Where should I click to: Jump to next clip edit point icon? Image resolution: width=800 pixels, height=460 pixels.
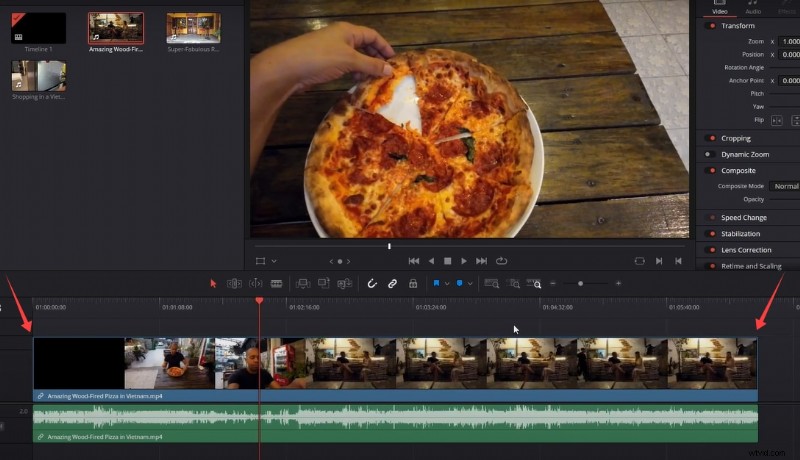659,261
